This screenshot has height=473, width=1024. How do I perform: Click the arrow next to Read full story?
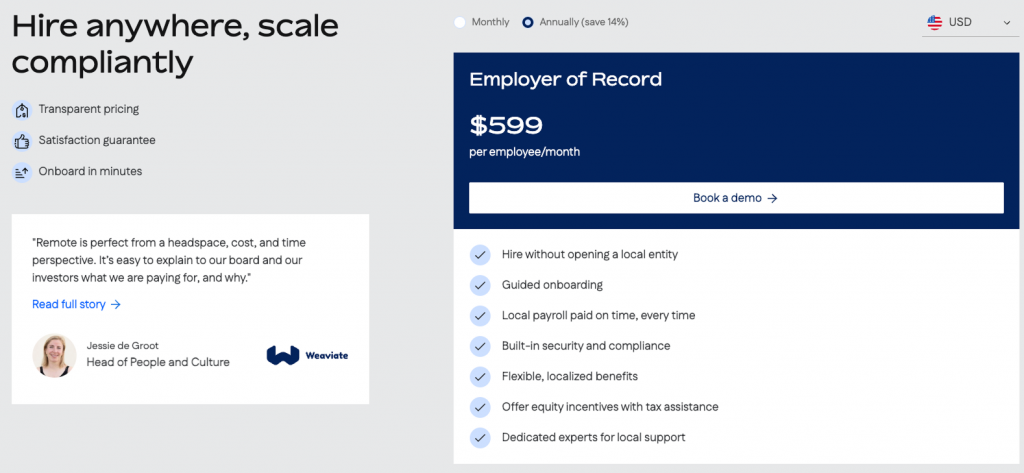point(116,304)
